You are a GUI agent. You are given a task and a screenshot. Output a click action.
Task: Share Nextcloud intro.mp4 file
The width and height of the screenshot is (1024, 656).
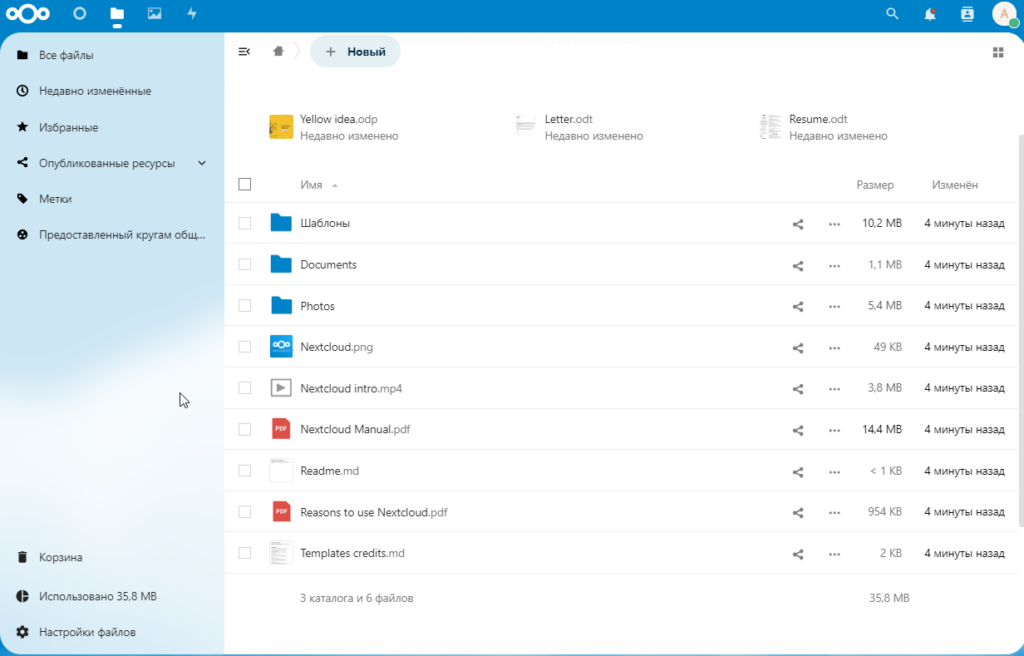click(x=798, y=389)
